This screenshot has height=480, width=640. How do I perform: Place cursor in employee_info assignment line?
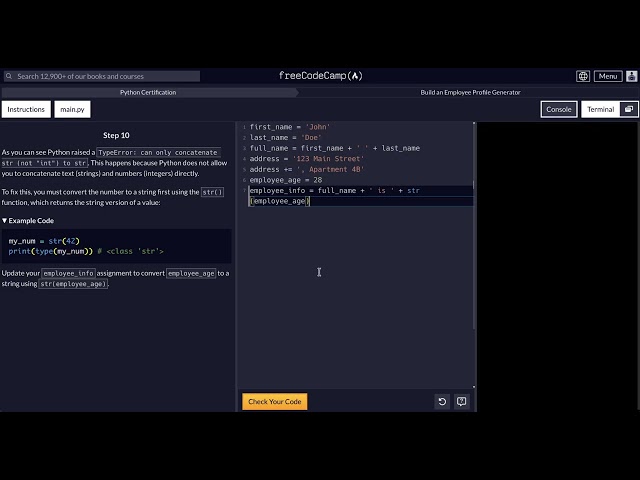[335, 191]
